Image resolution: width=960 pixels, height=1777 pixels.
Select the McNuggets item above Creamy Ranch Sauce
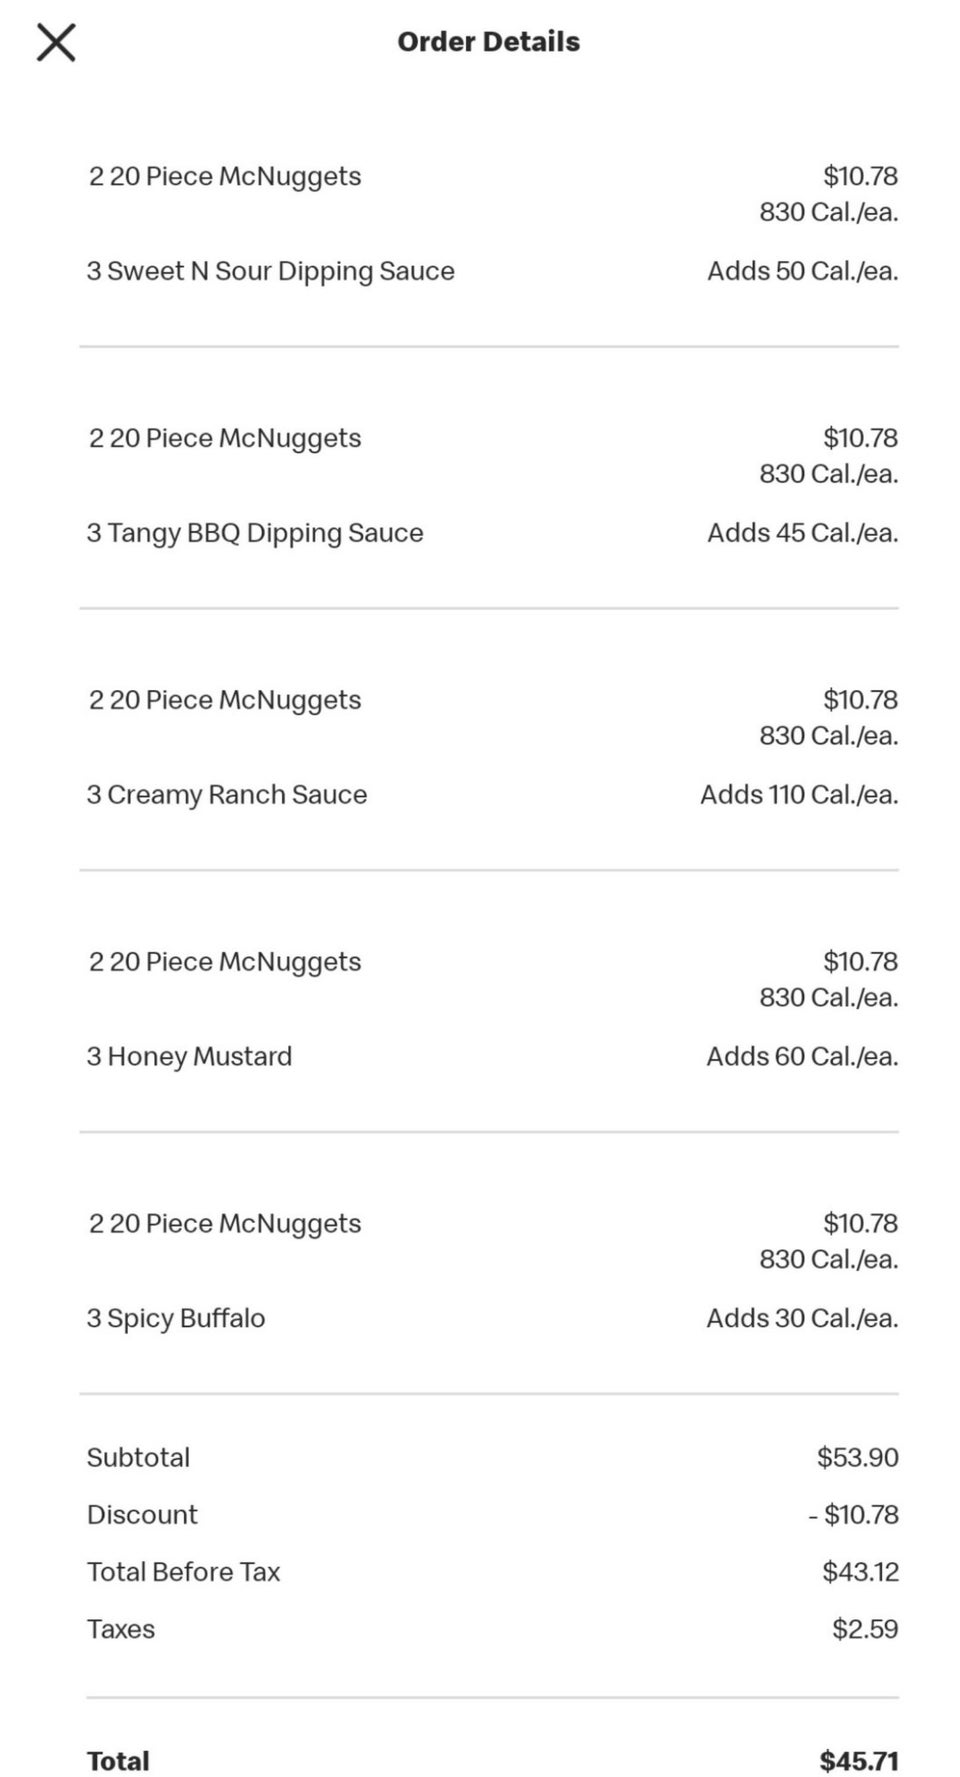(225, 701)
